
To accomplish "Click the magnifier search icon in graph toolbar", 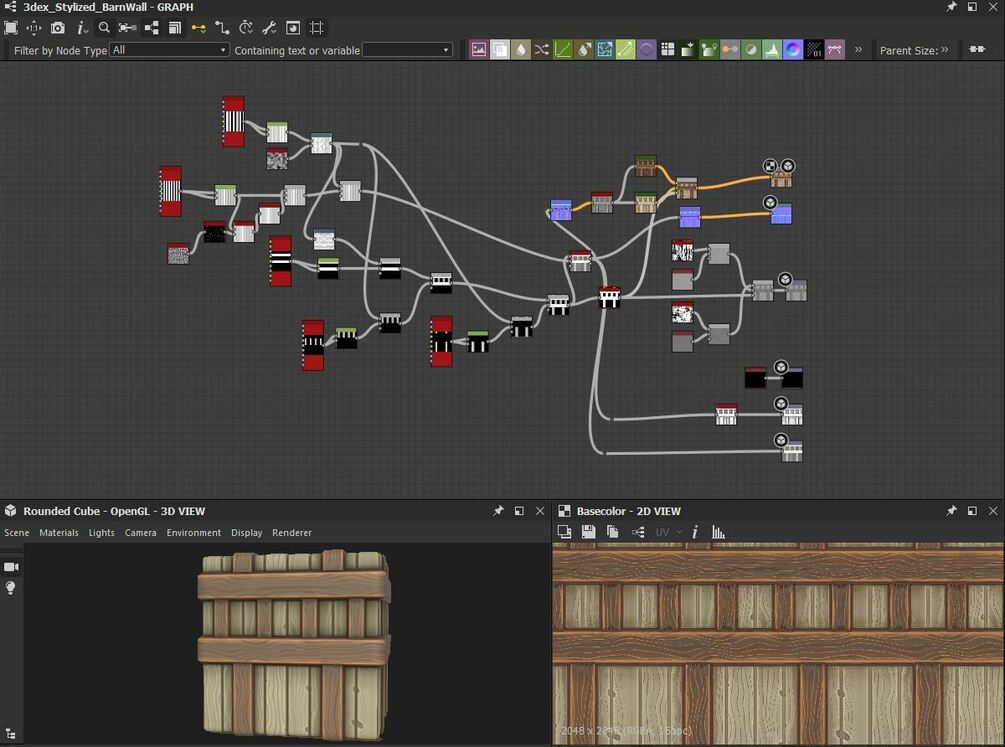I will 104,28.
